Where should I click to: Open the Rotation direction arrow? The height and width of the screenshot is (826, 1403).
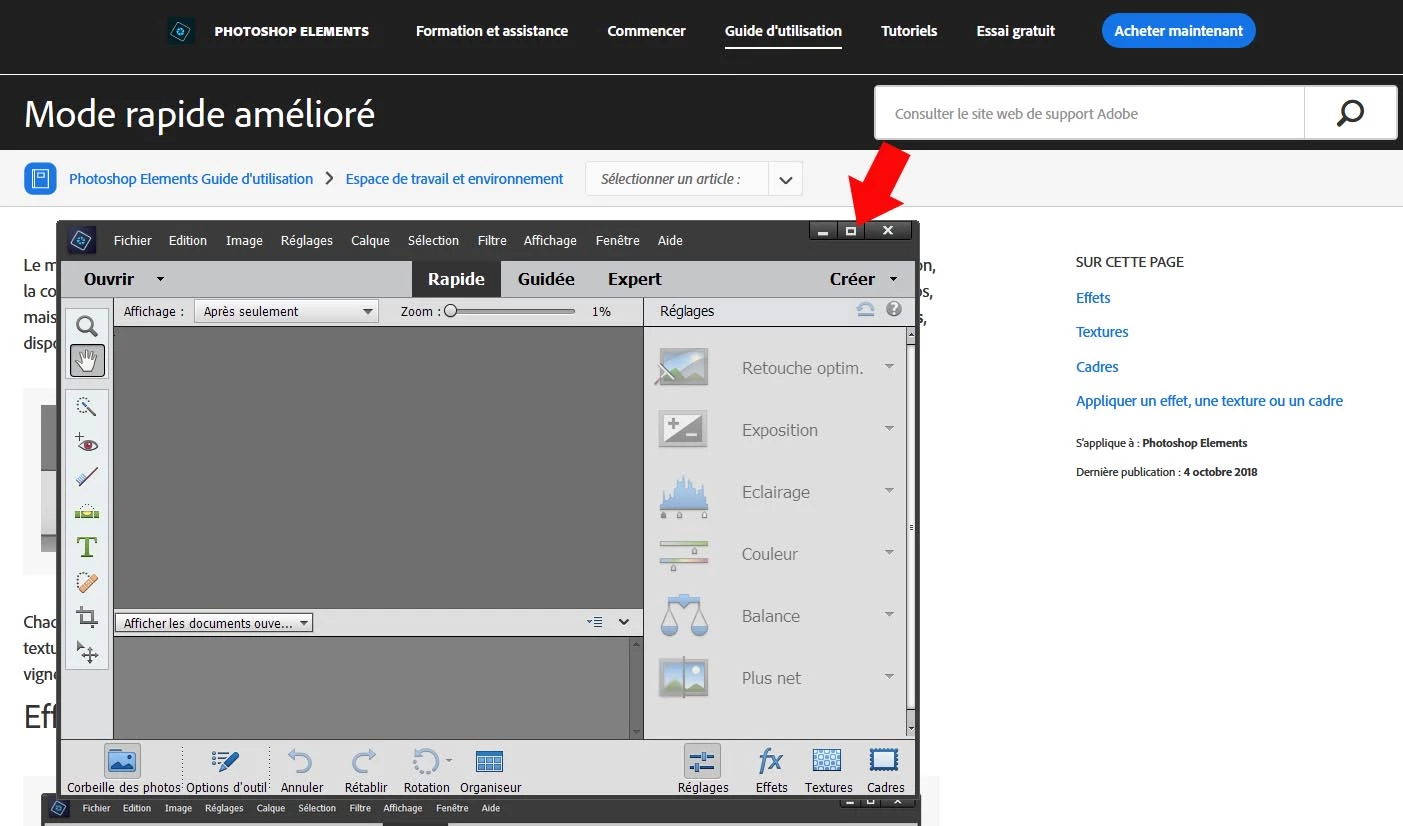(x=449, y=760)
